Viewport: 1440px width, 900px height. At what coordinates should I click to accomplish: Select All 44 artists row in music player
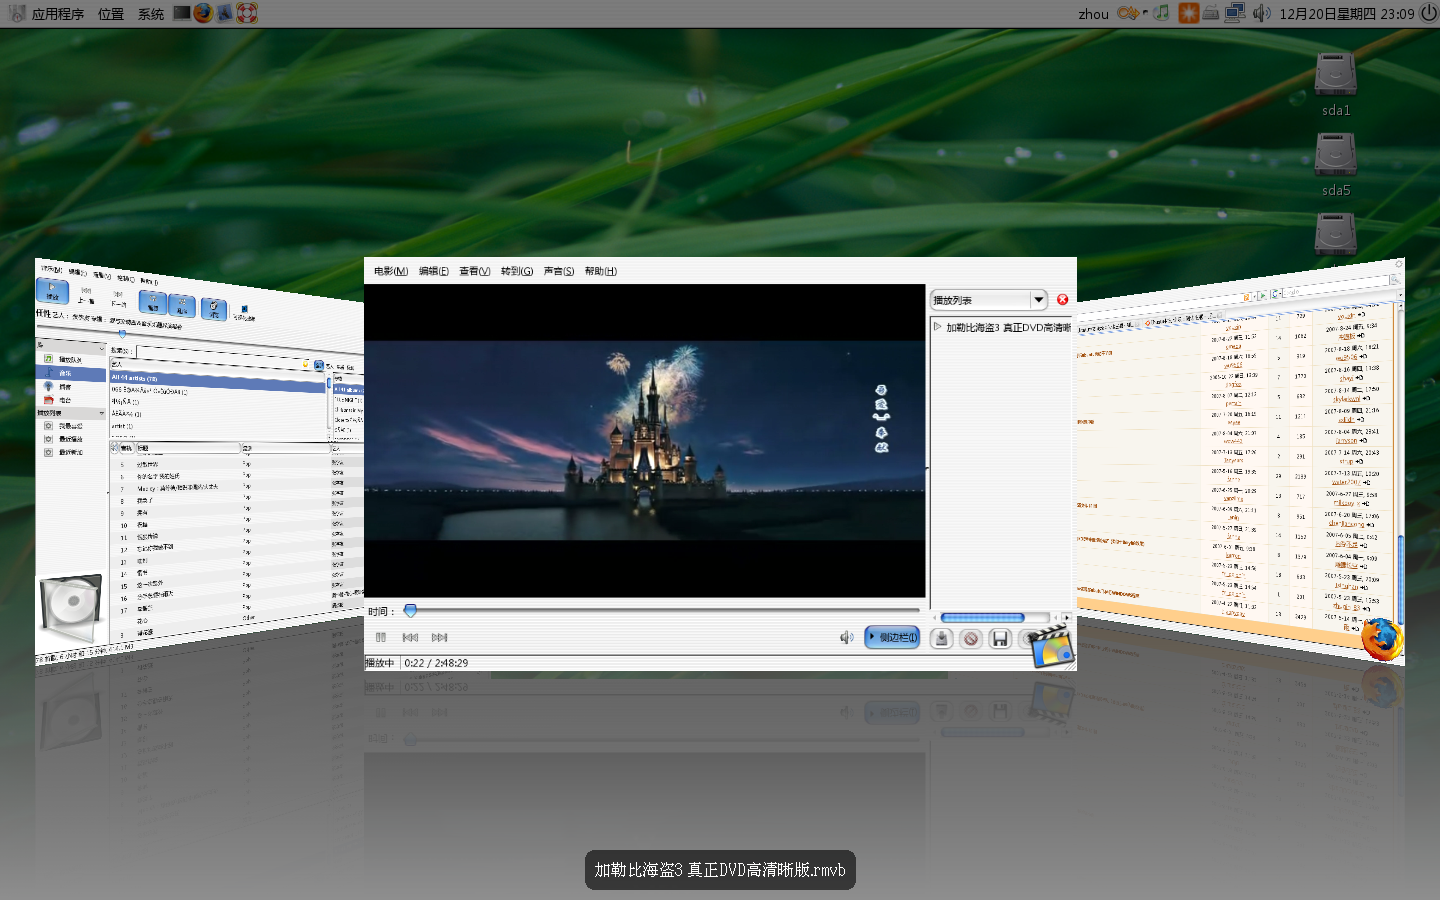coord(217,379)
